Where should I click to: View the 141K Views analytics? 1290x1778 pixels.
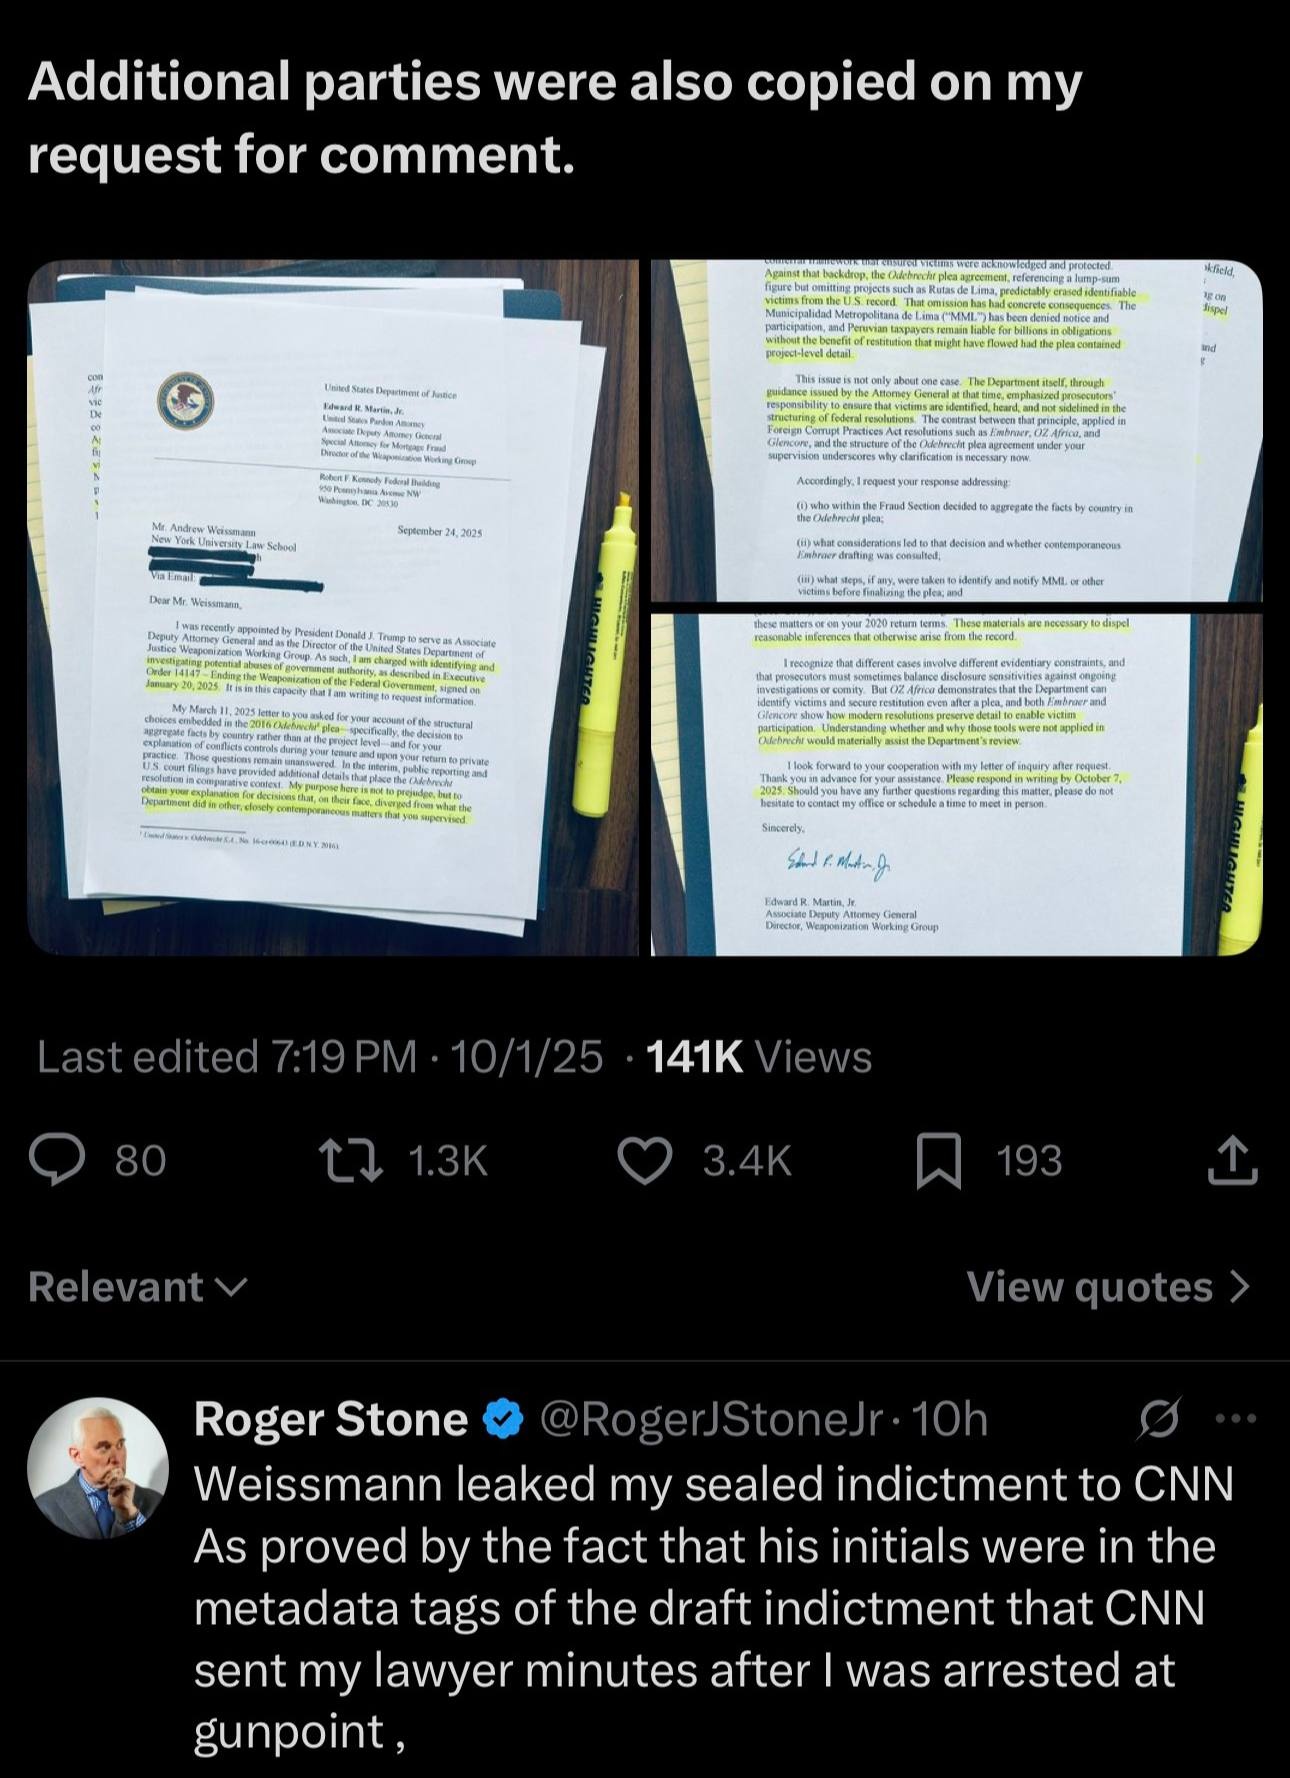pos(759,1057)
